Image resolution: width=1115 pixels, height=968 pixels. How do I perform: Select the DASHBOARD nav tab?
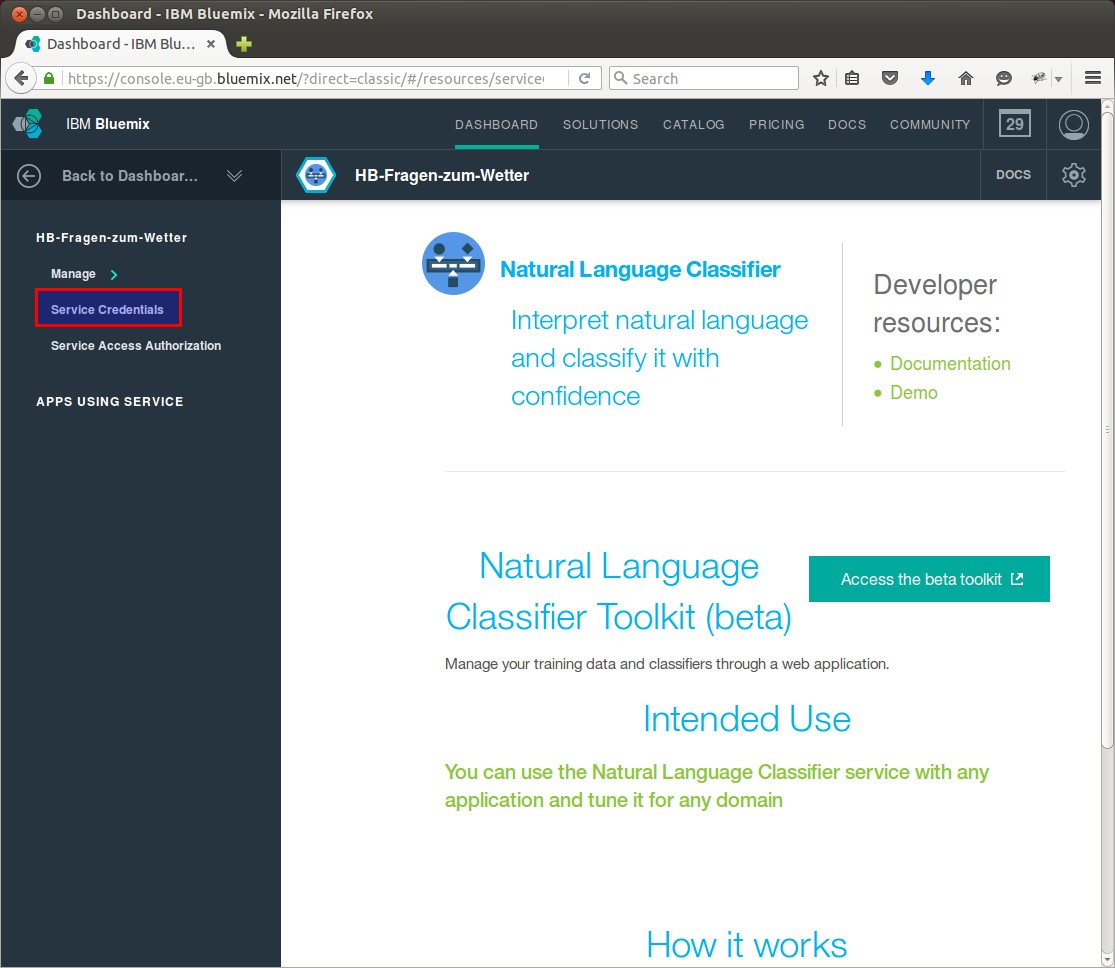pyautogui.click(x=496, y=124)
